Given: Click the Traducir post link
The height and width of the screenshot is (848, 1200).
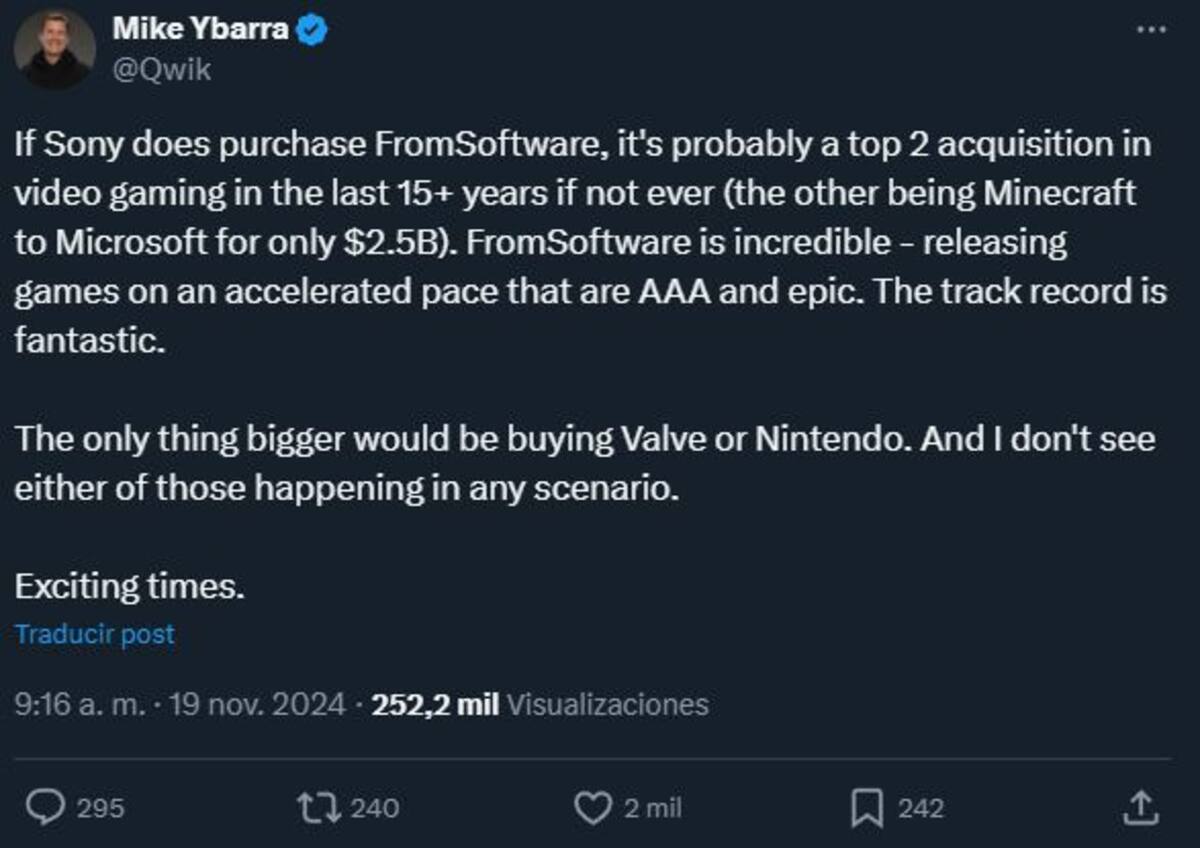Looking at the screenshot, I should click(x=95, y=634).
